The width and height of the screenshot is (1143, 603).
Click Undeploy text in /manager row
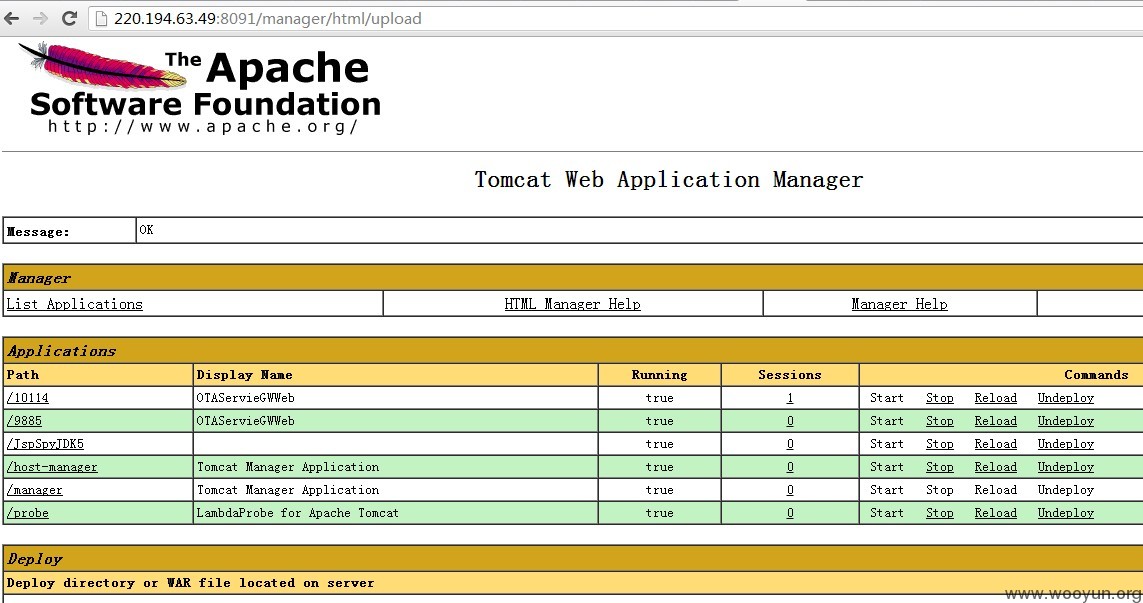point(1066,490)
